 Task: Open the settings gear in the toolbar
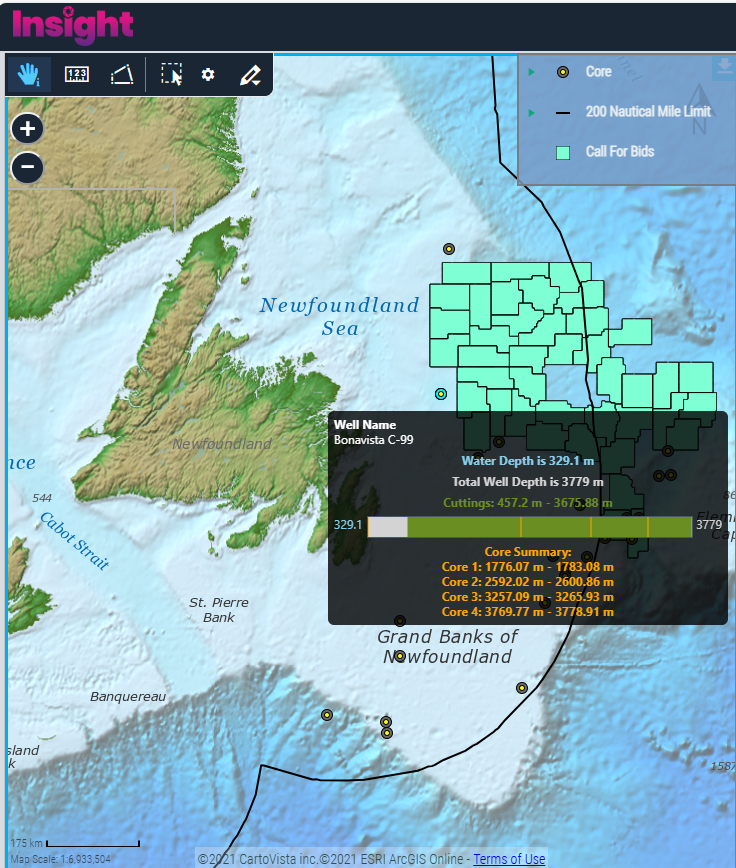click(208, 74)
